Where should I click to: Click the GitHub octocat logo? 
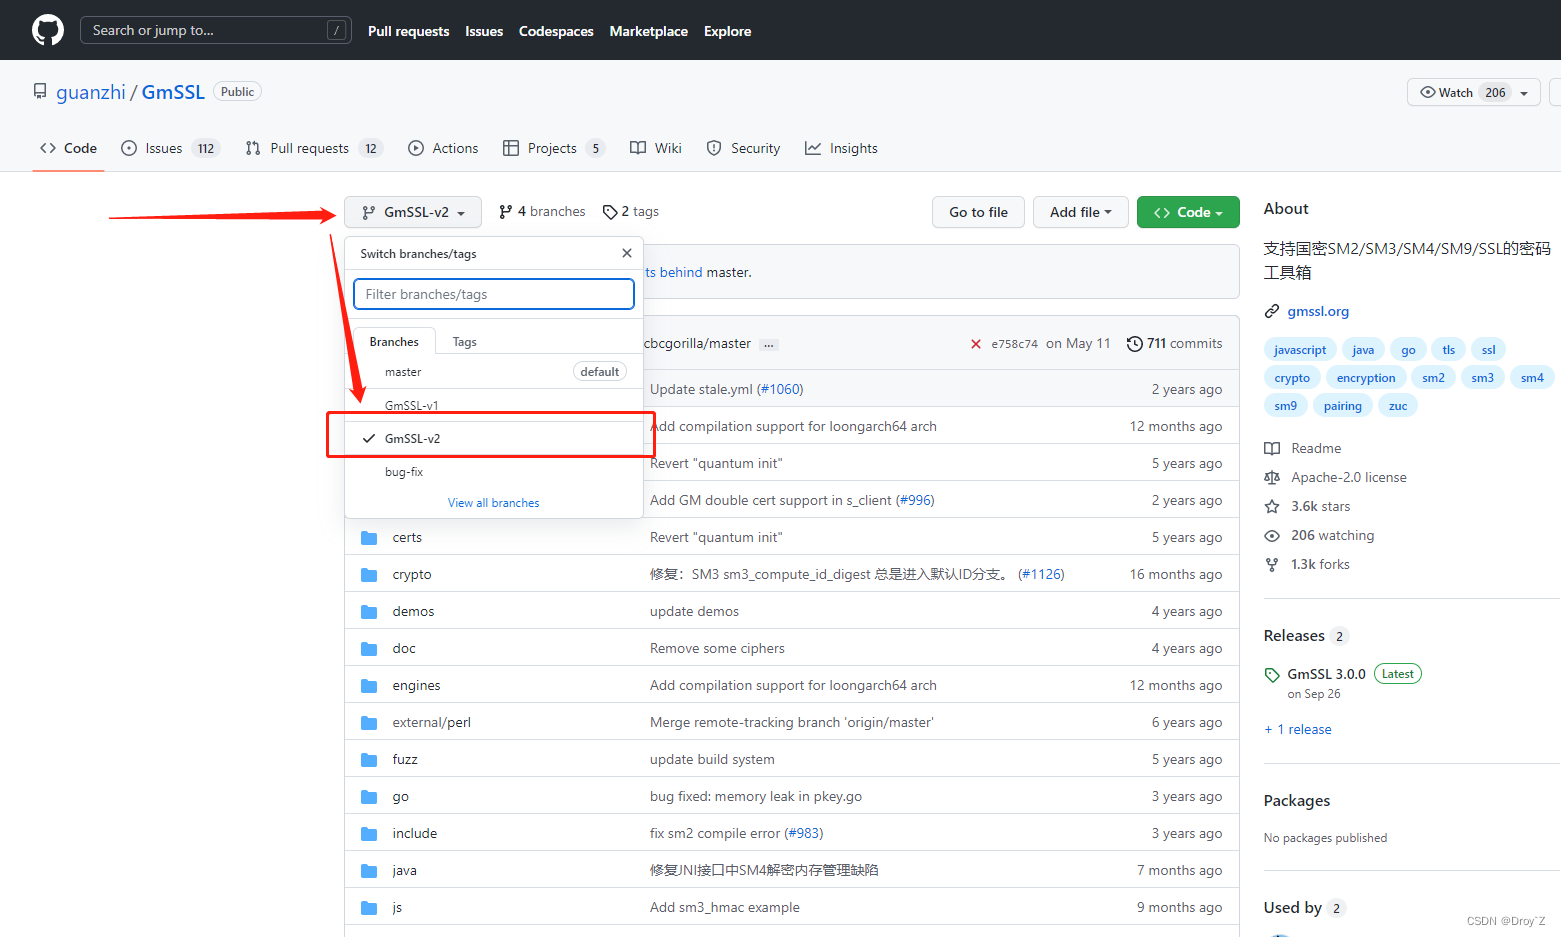(48, 30)
